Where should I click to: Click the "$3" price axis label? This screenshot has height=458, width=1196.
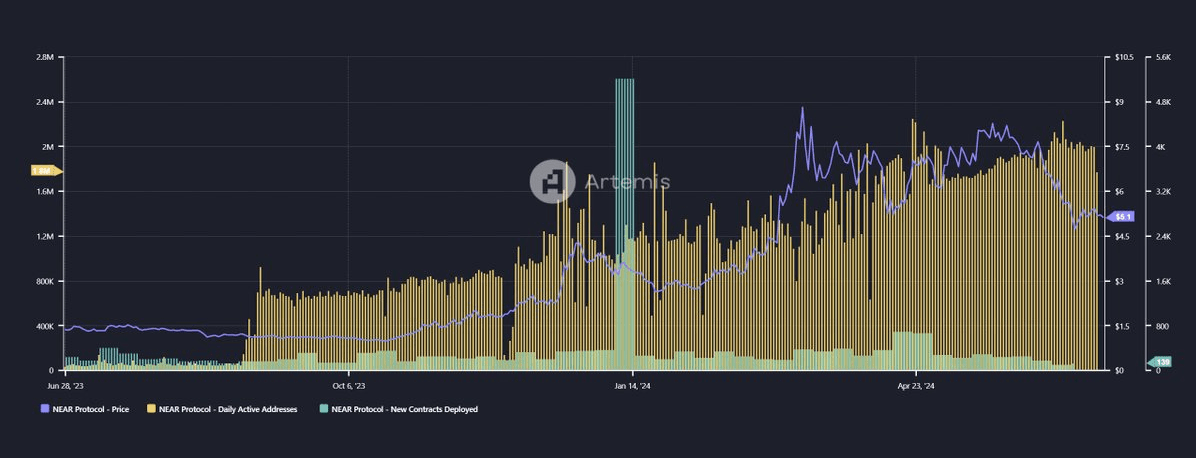(x=1120, y=281)
